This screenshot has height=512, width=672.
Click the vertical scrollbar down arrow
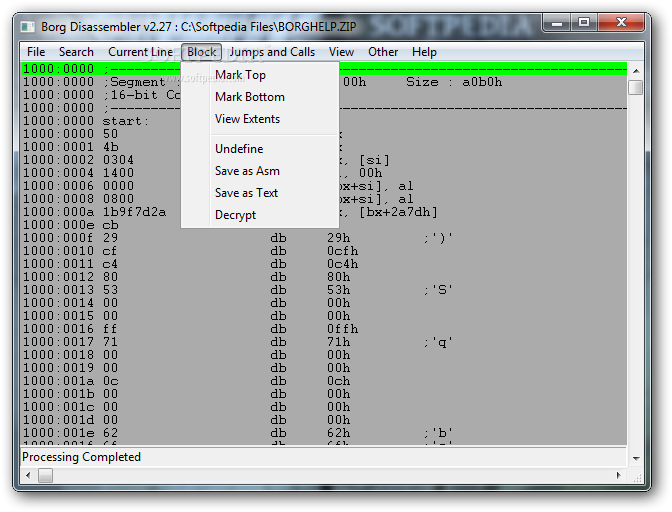point(636,458)
